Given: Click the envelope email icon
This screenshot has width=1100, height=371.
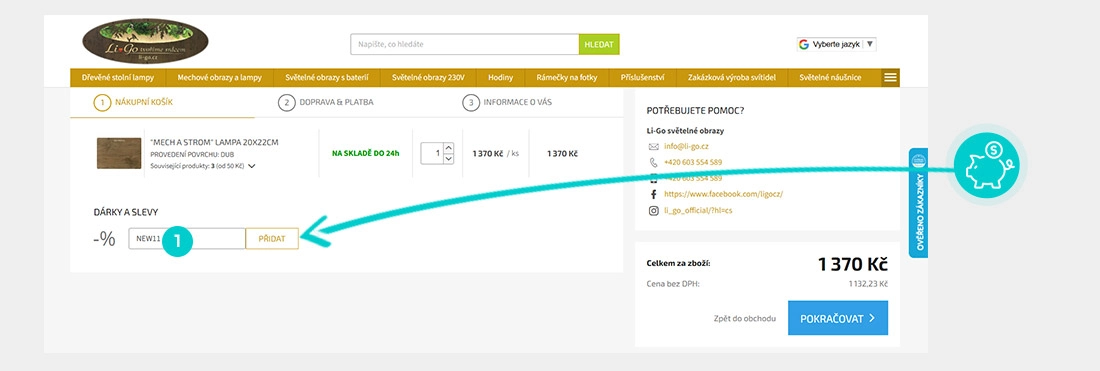Looking at the screenshot, I should point(654,147).
